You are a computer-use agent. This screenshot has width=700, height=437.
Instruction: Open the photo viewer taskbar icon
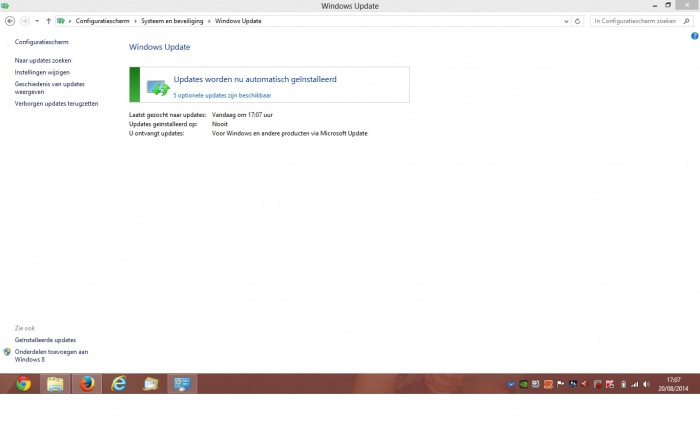(150, 384)
